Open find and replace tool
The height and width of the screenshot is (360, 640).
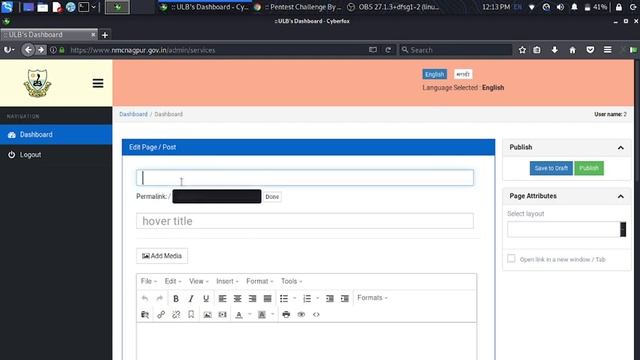pyautogui.click(x=145, y=314)
